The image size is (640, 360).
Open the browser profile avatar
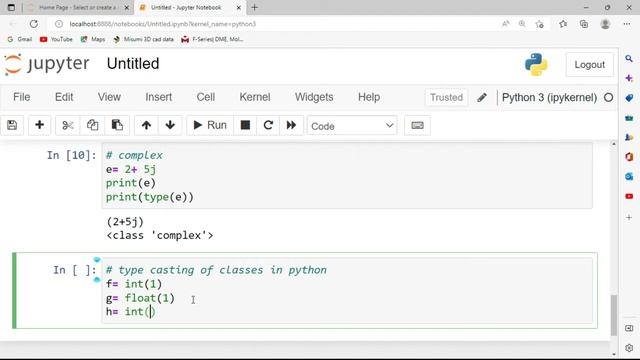(x=605, y=24)
